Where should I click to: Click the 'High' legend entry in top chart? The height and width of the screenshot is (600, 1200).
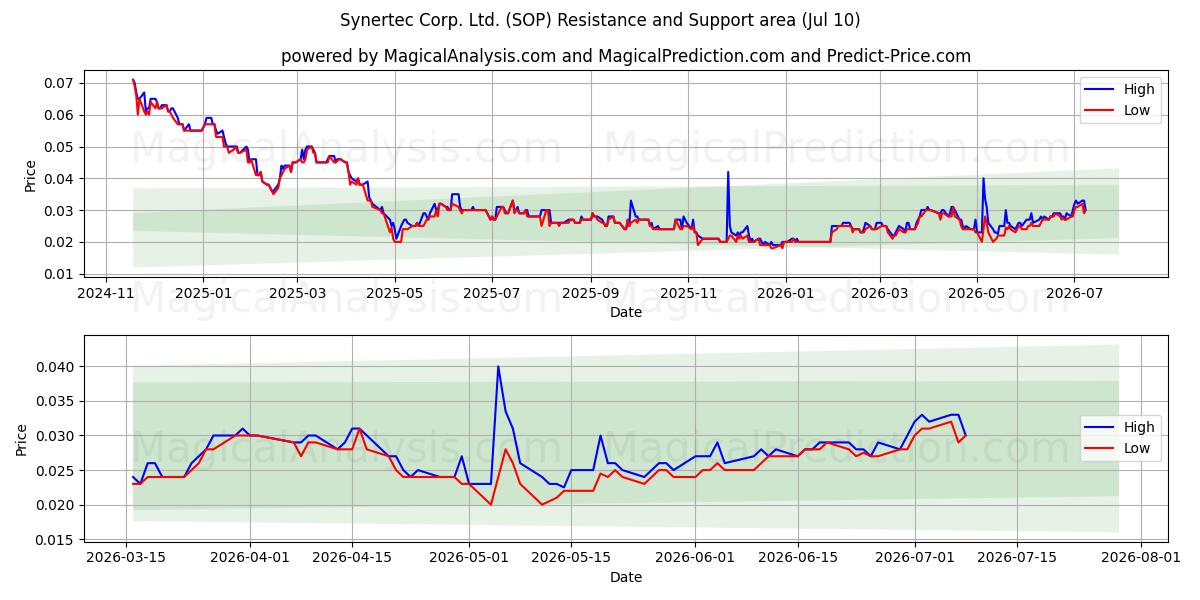(x=1139, y=89)
